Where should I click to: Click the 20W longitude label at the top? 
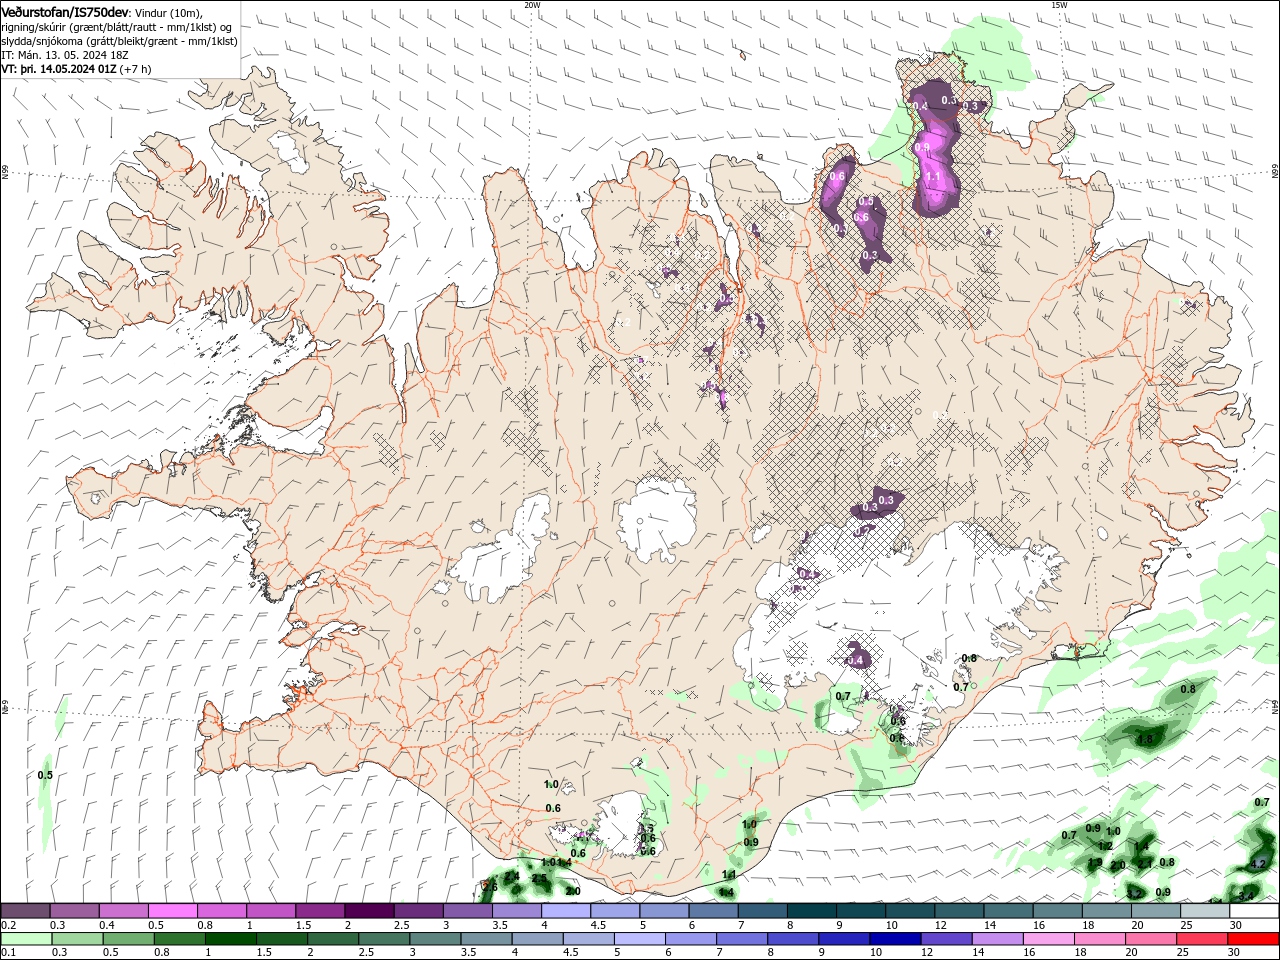(532, 5)
